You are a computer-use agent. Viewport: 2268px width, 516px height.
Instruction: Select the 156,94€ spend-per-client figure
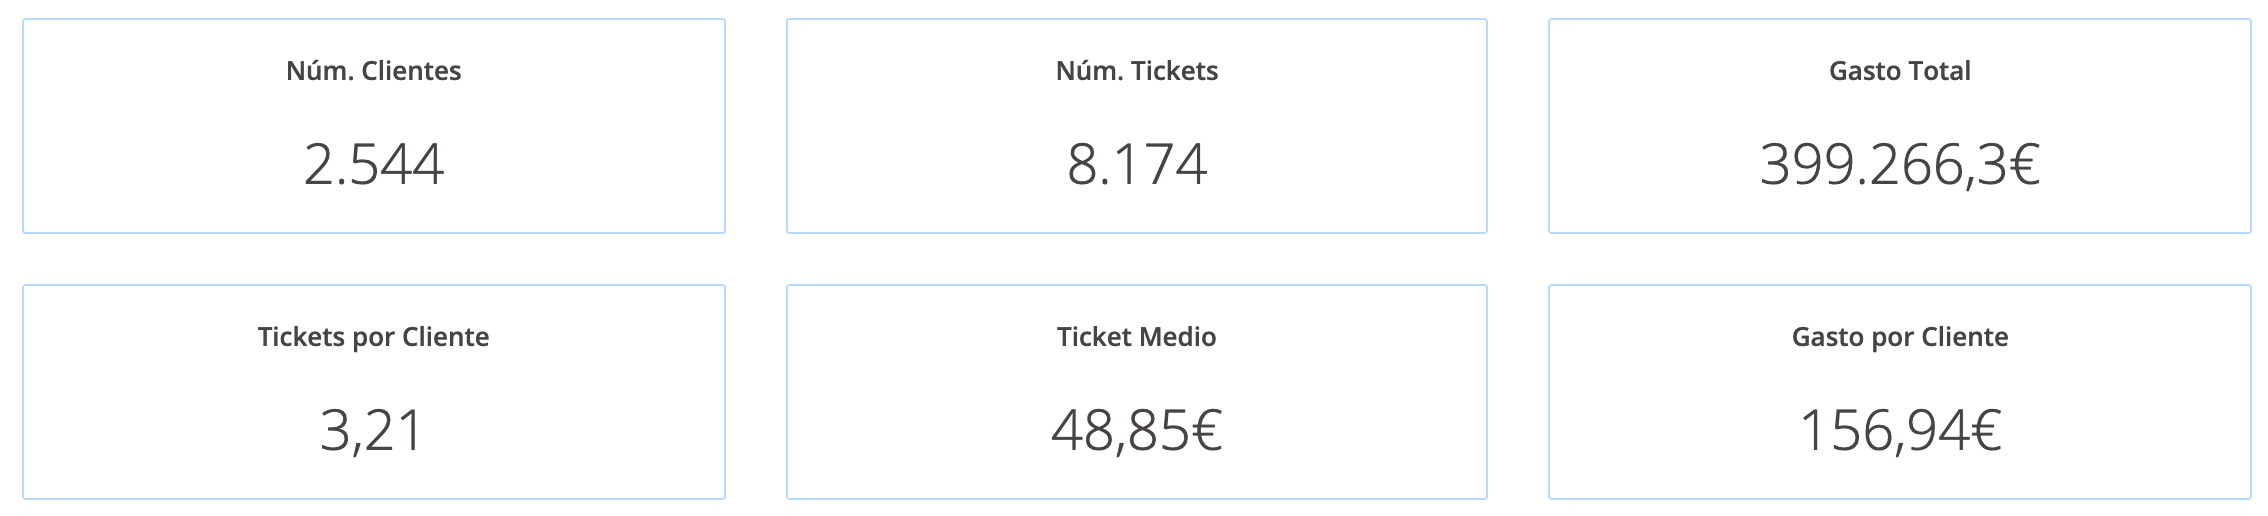tap(1899, 431)
